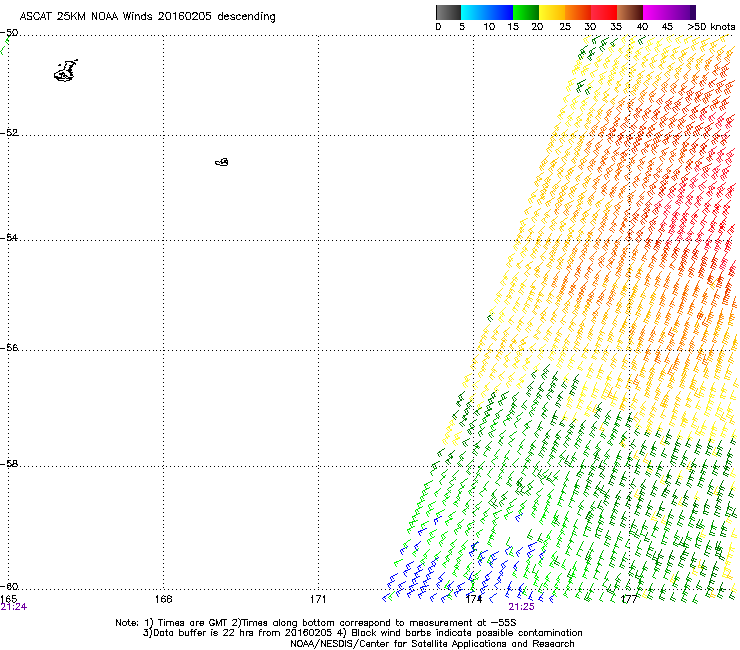Click the title 'ASCAT 25KM NOAA Winds 20160205 descending'
Image resolution: width=740 pixels, height=650 pixels.
pyautogui.click(x=147, y=16)
